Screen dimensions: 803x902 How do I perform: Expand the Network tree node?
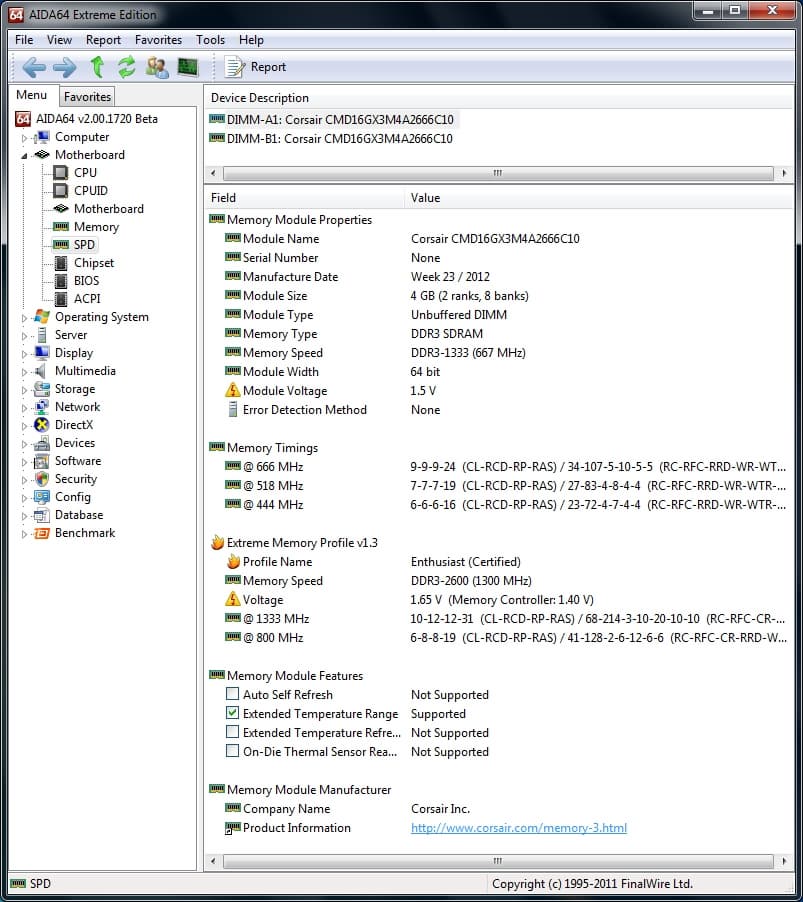point(24,408)
